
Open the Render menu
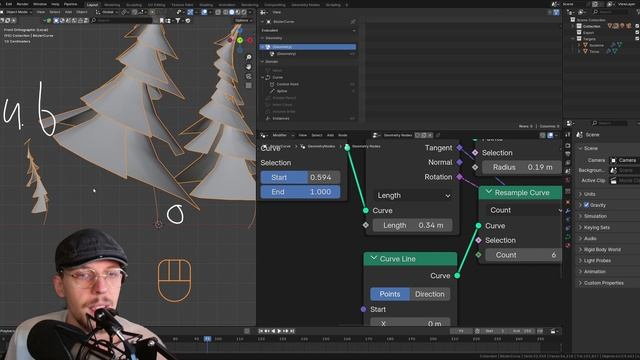(22, 4)
